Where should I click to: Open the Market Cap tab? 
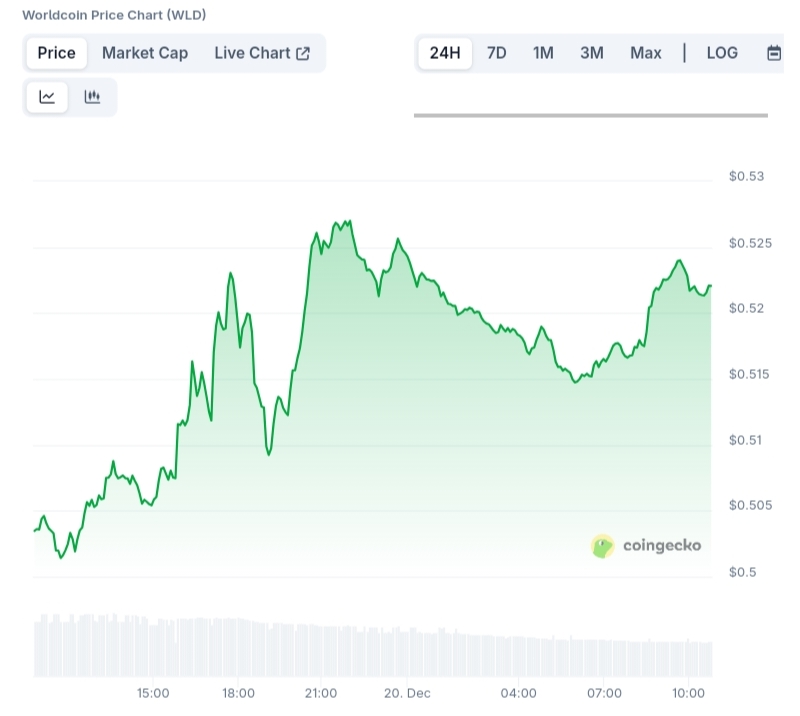pyautogui.click(x=145, y=53)
